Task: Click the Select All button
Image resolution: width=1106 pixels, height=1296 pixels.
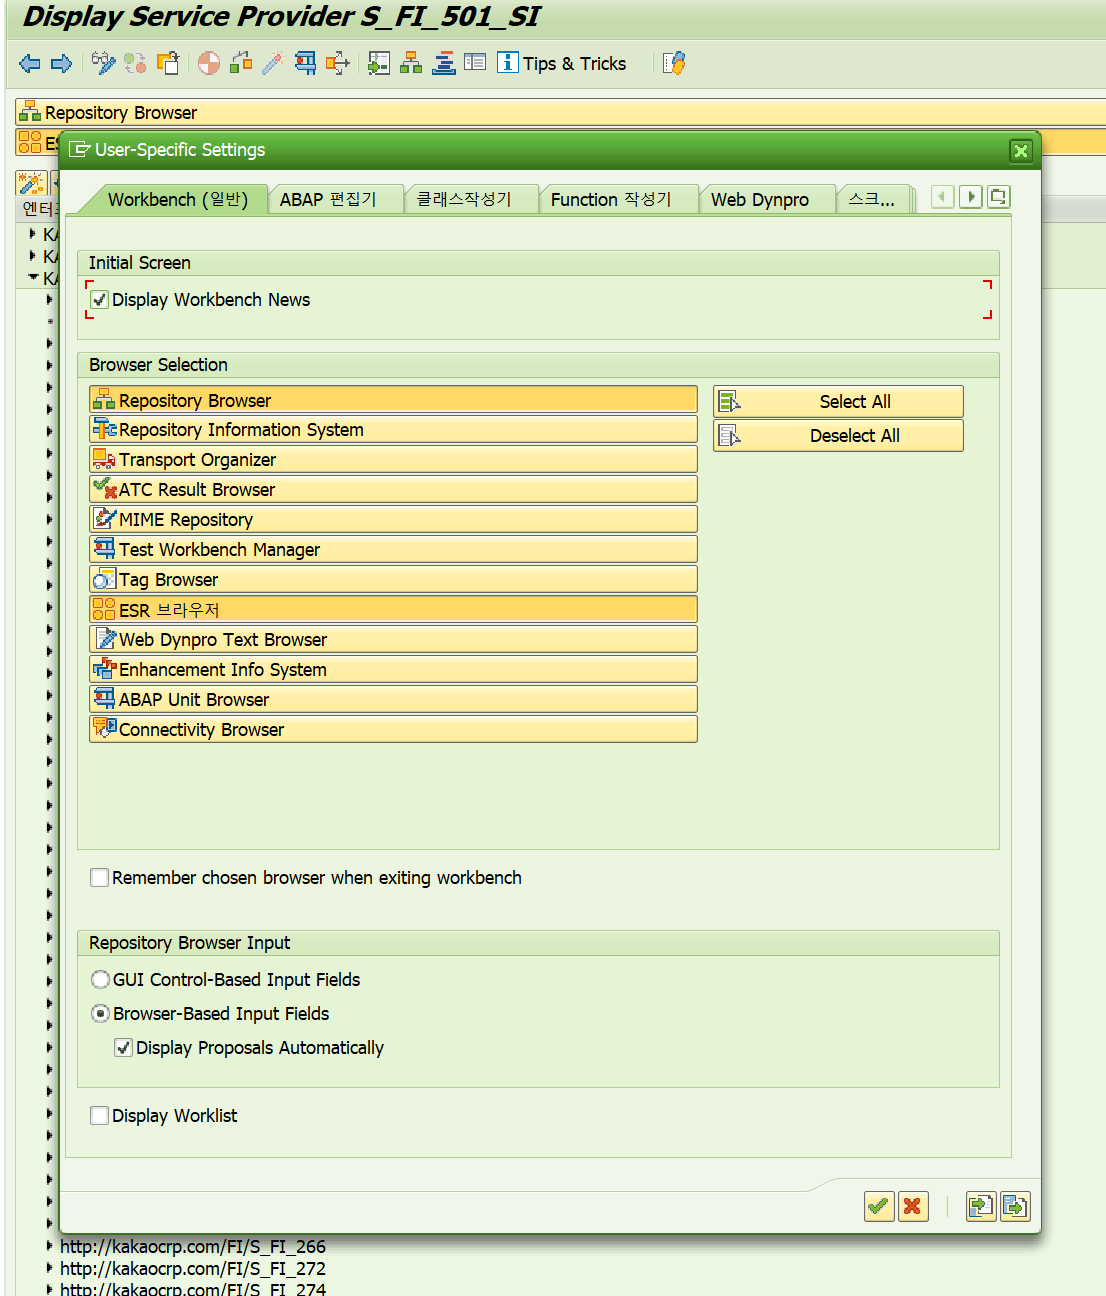Action: click(838, 402)
